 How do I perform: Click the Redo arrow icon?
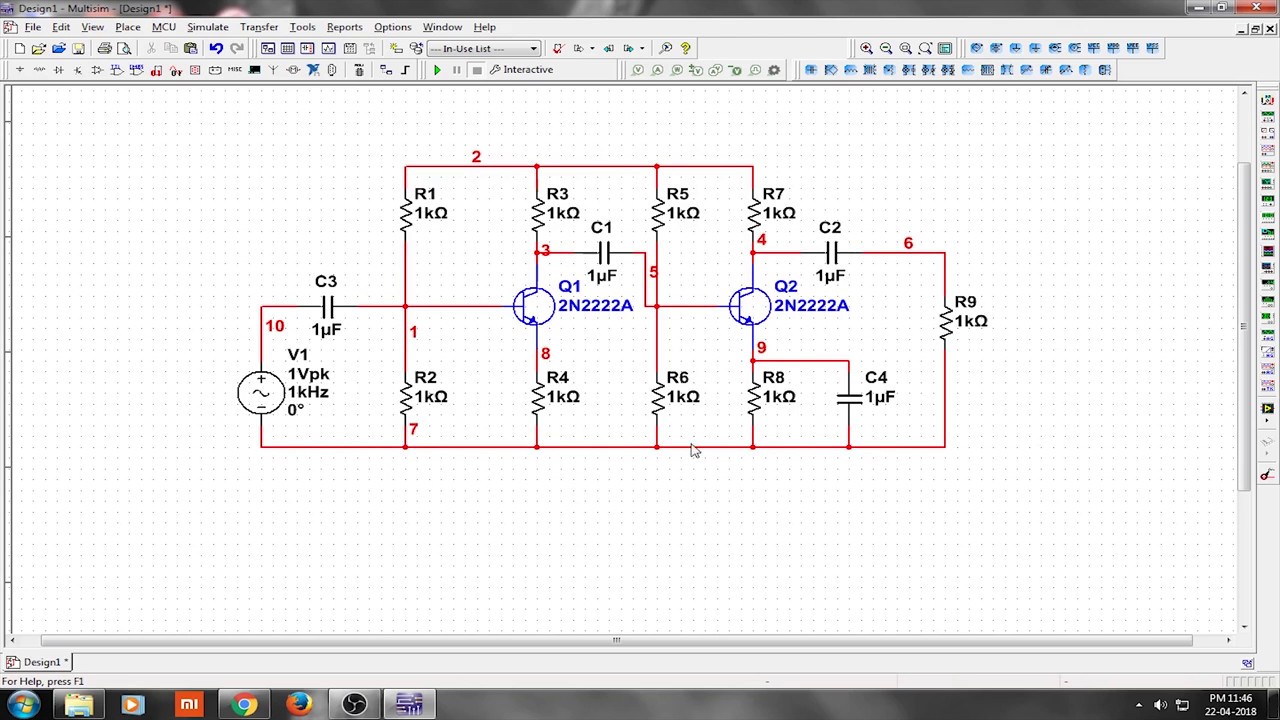click(236, 48)
